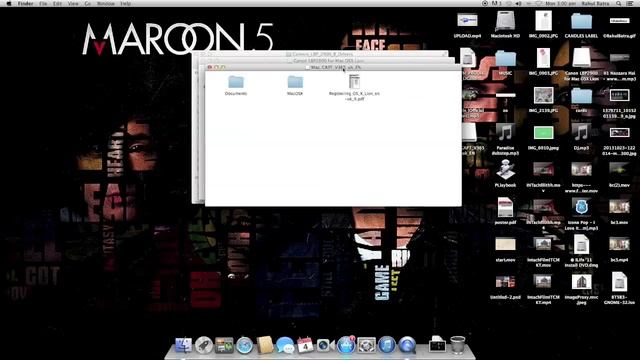Open the Calendar app in the dock
This screenshot has width=640, height=360.
(305, 345)
